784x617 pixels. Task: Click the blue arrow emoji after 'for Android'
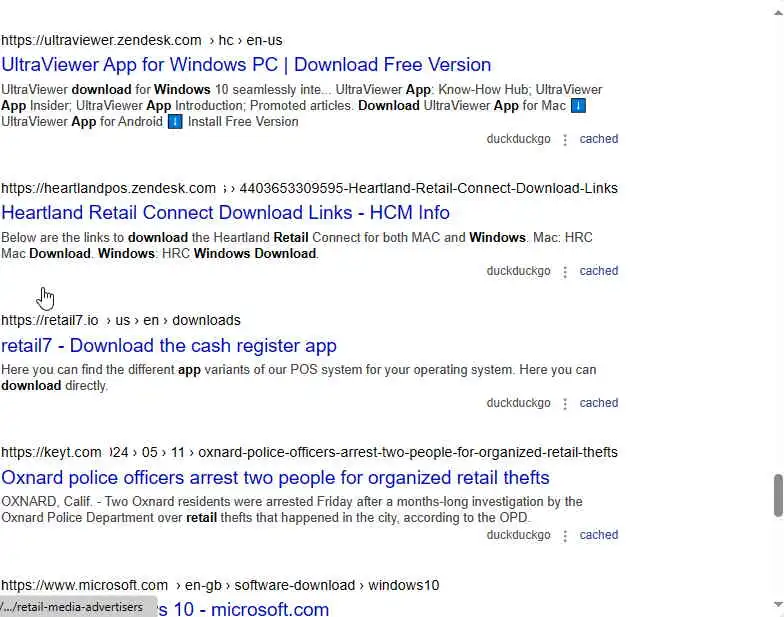(x=175, y=122)
